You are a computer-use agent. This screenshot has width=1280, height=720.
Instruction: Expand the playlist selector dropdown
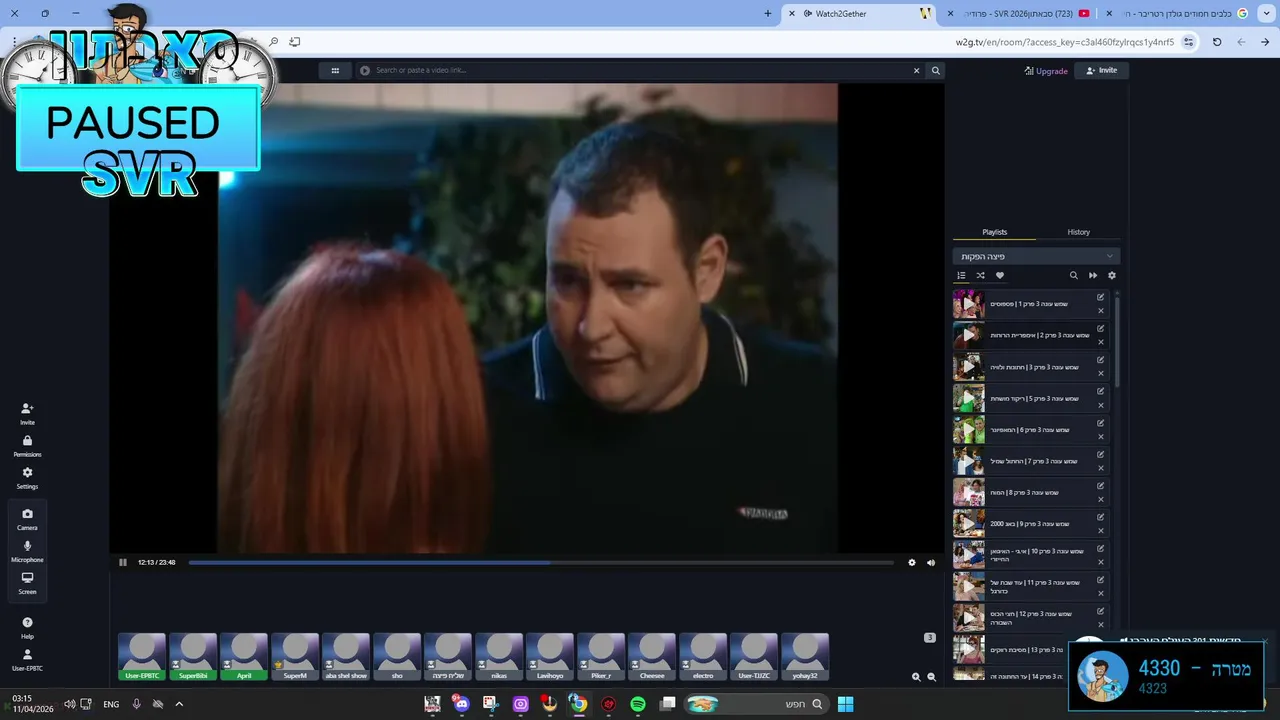1036,256
